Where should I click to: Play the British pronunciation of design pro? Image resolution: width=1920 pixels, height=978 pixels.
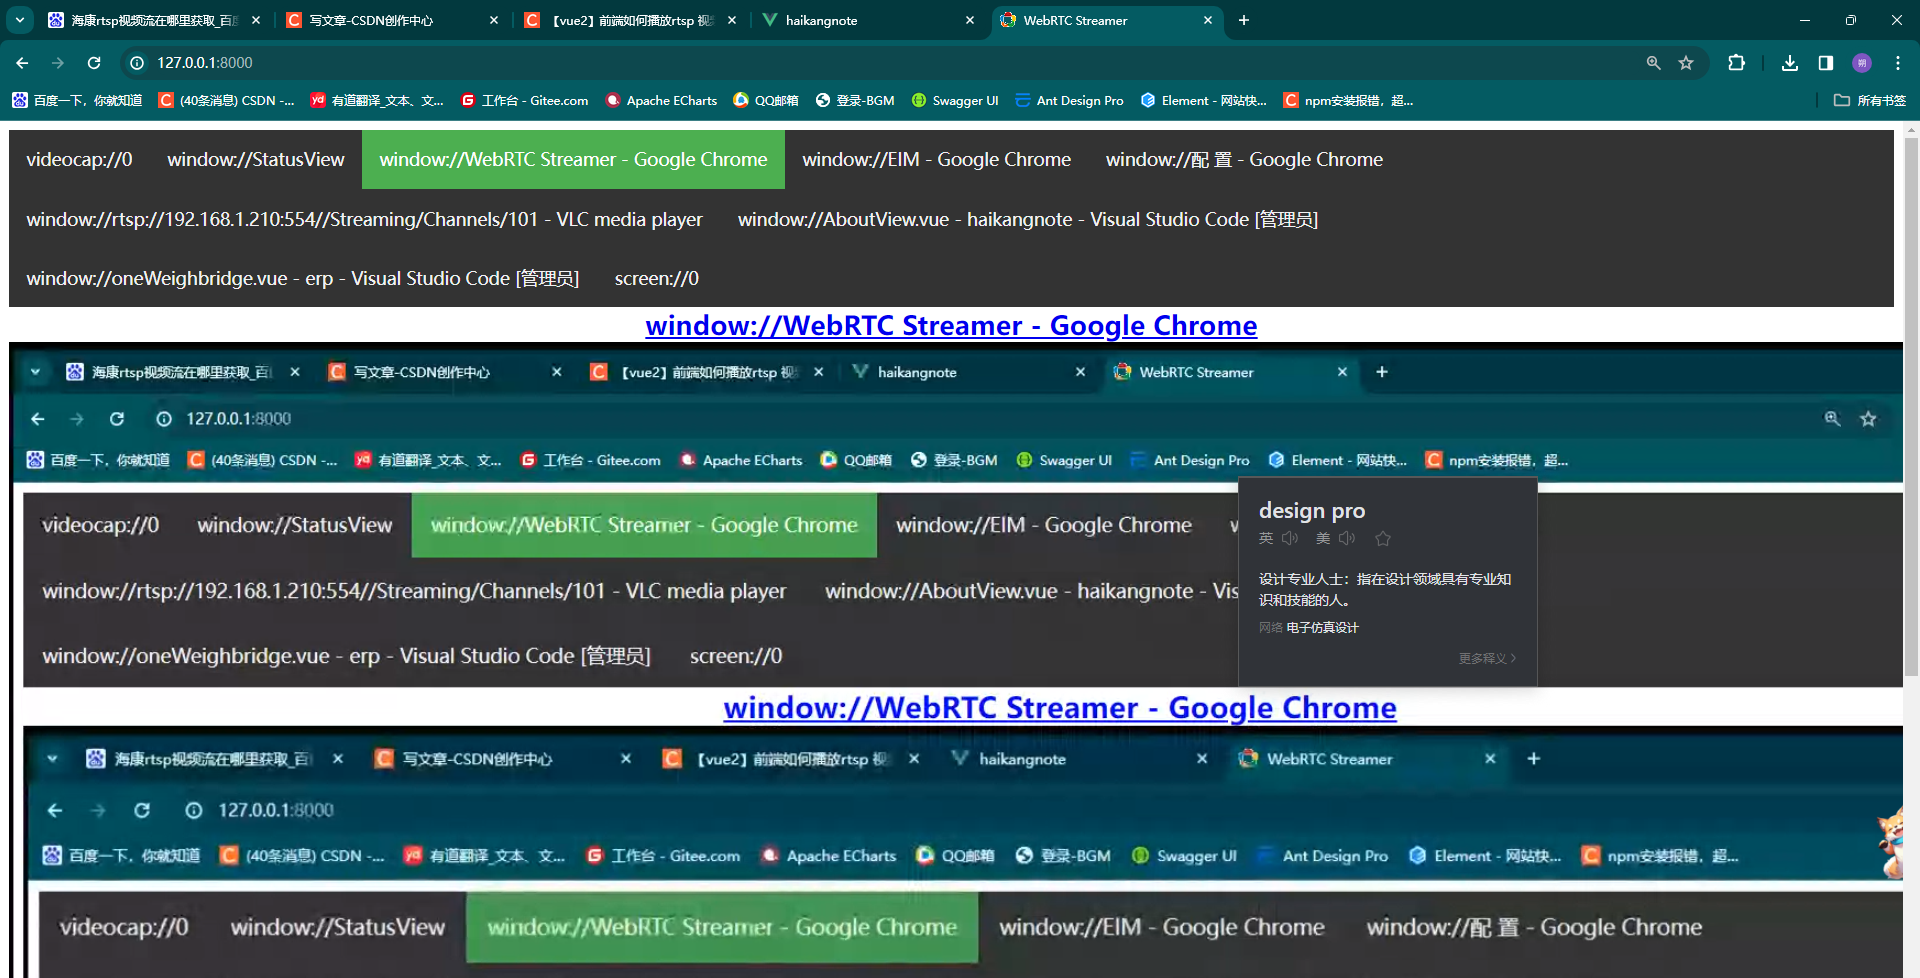(1289, 538)
